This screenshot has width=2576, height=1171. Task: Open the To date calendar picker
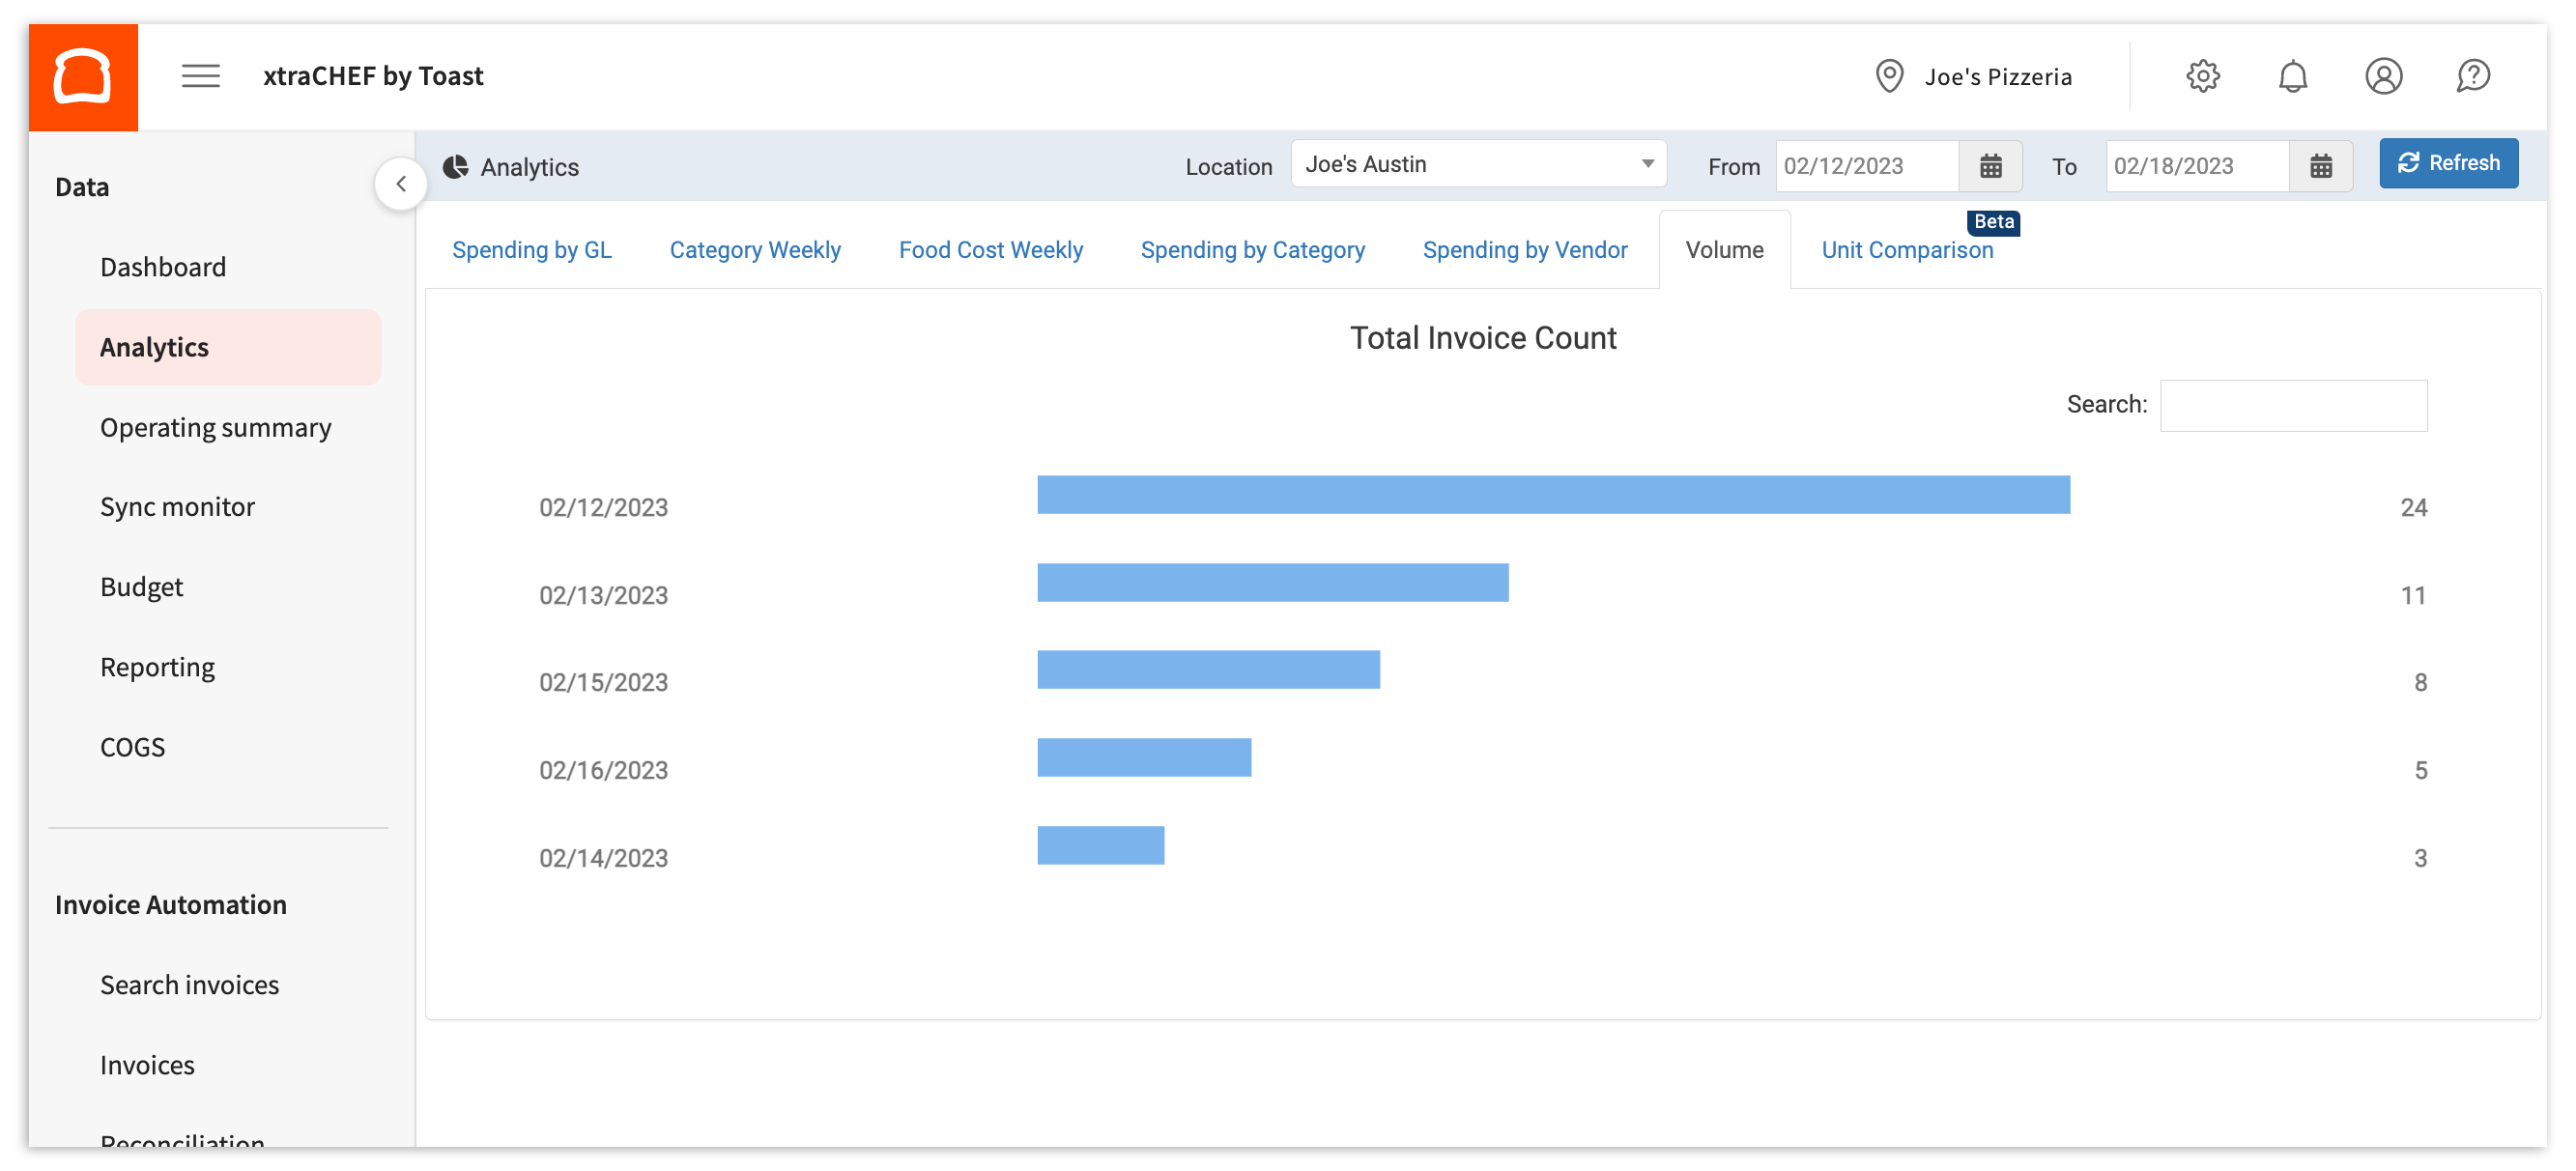click(x=2321, y=166)
